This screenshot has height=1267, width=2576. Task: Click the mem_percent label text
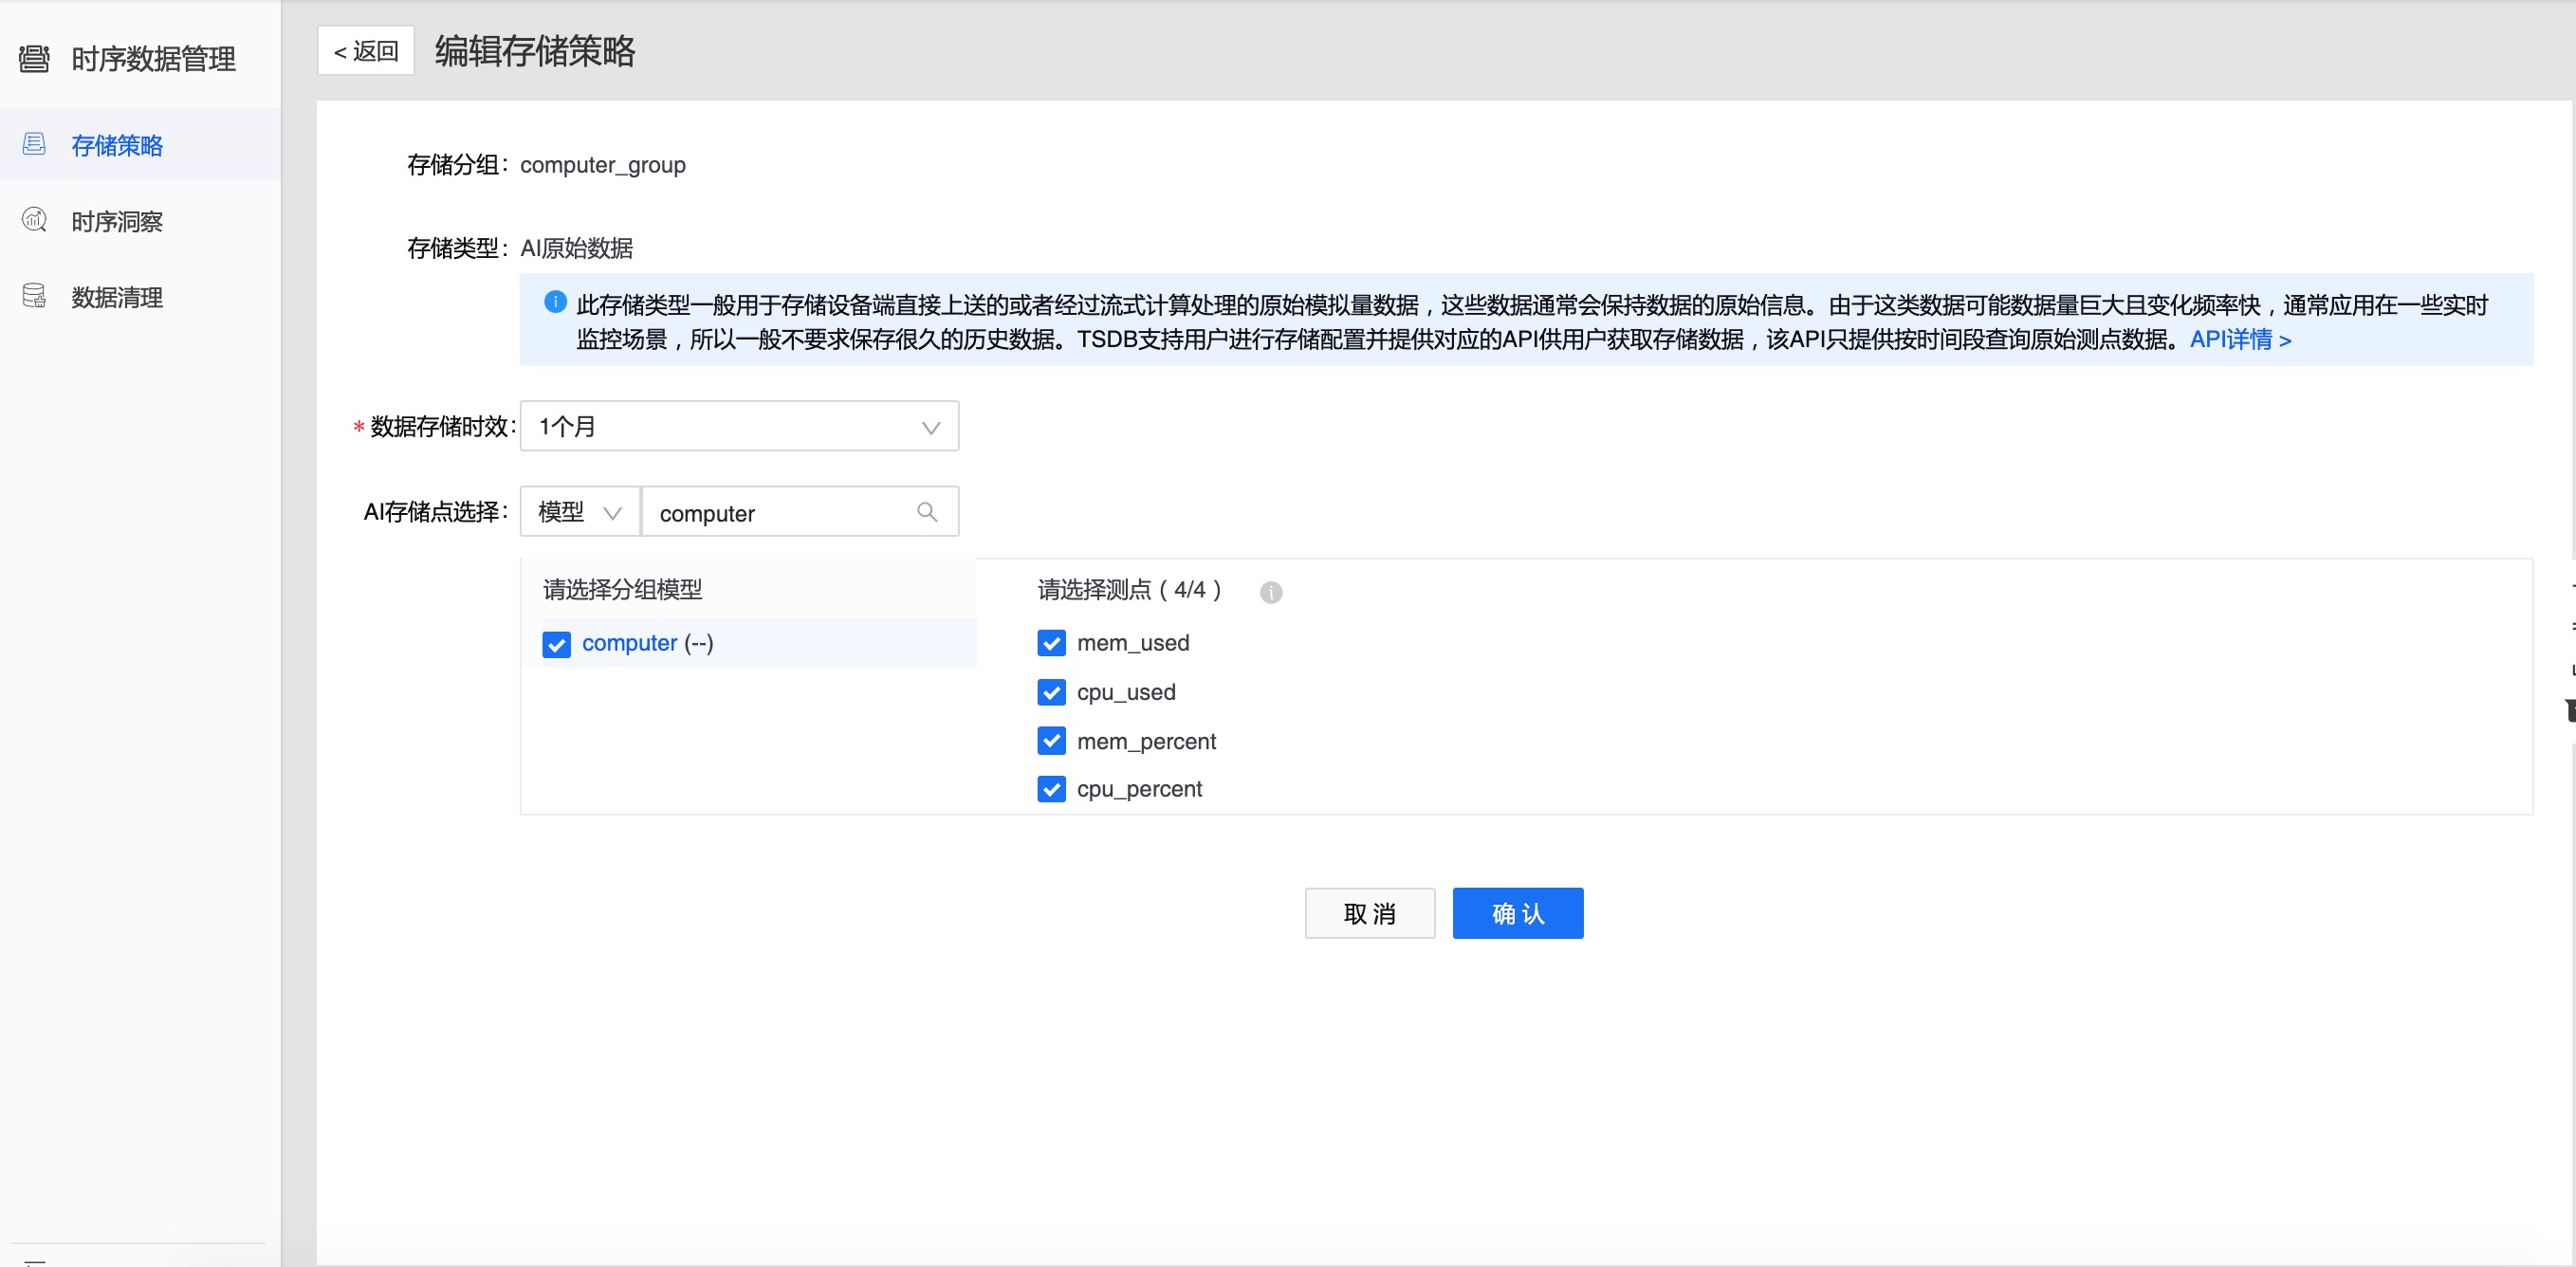[1146, 741]
